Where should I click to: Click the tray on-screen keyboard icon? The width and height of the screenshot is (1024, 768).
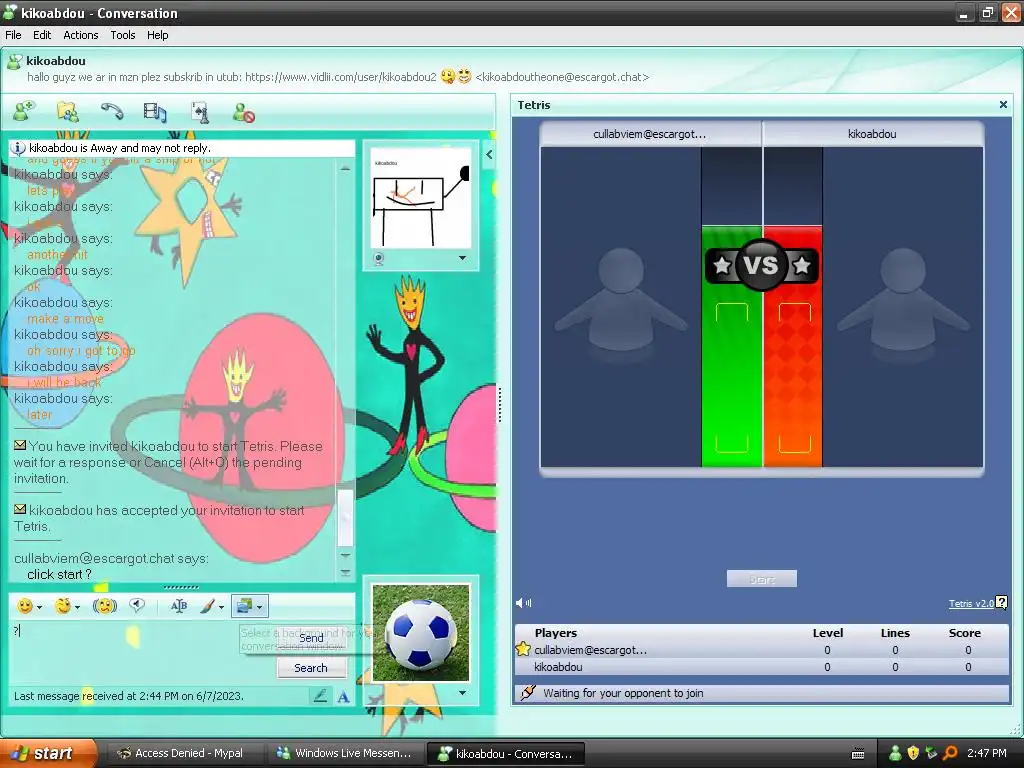tap(858, 754)
